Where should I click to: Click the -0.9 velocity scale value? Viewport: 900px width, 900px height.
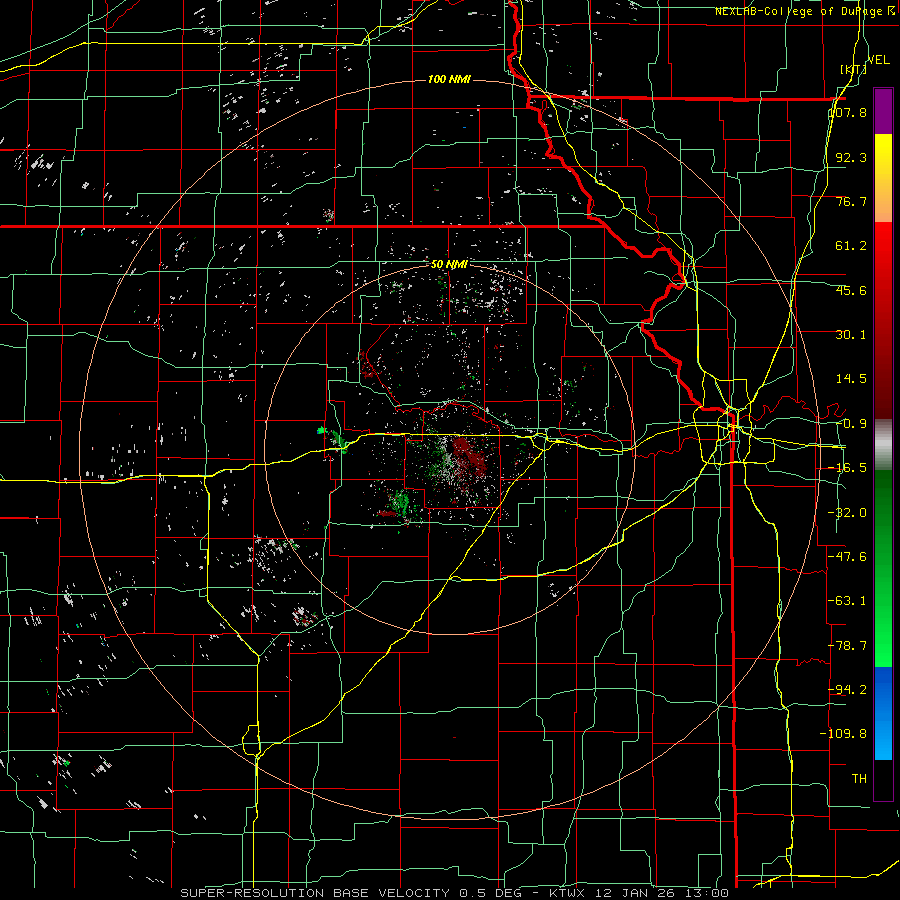click(x=851, y=424)
